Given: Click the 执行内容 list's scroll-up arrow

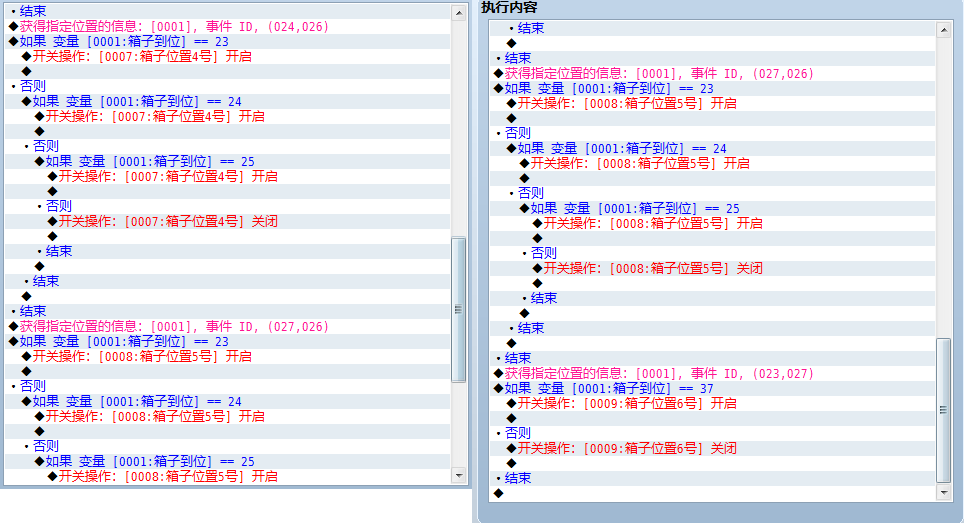Looking at the screenshot, I should point(944,29).
